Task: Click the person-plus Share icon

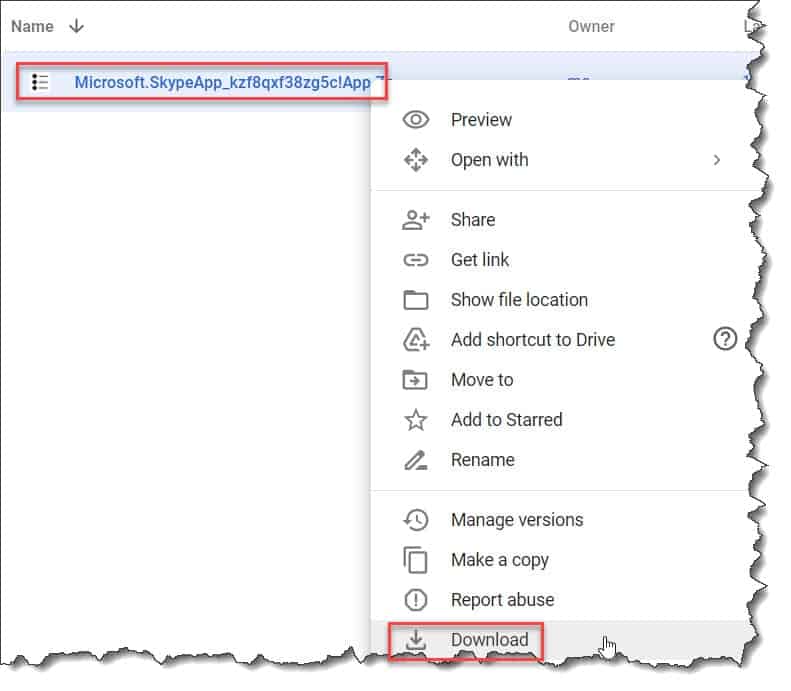Action: point(416,220)
